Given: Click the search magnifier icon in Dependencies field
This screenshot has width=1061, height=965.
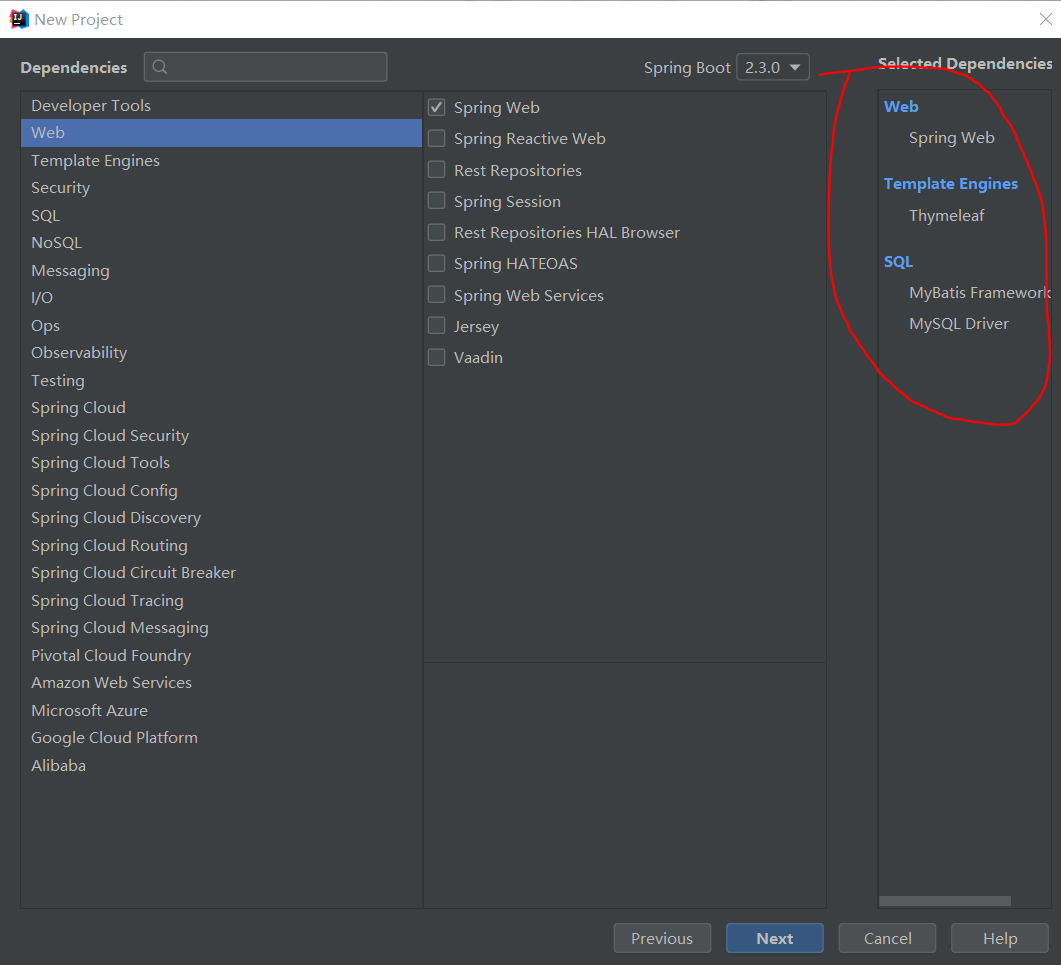Looking at the screenshot, I should click(x=160, y=66).
